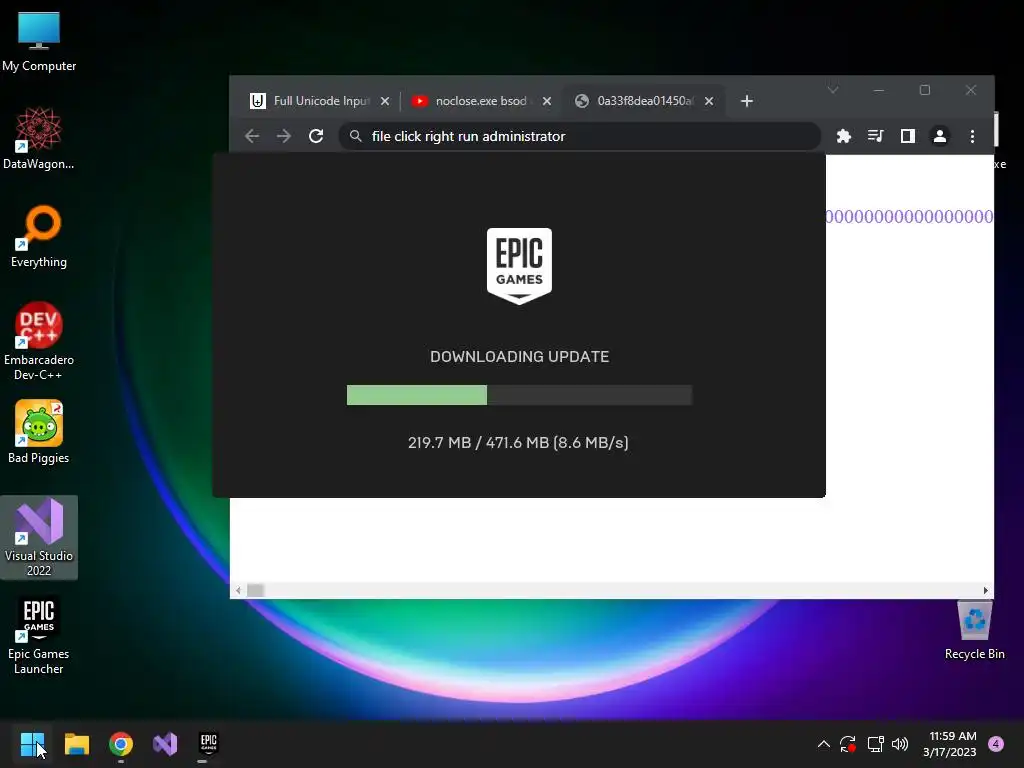This screenshot has height=768, width=1024.
Task: Minimize the Chrome window
Action: pos(879,90)
